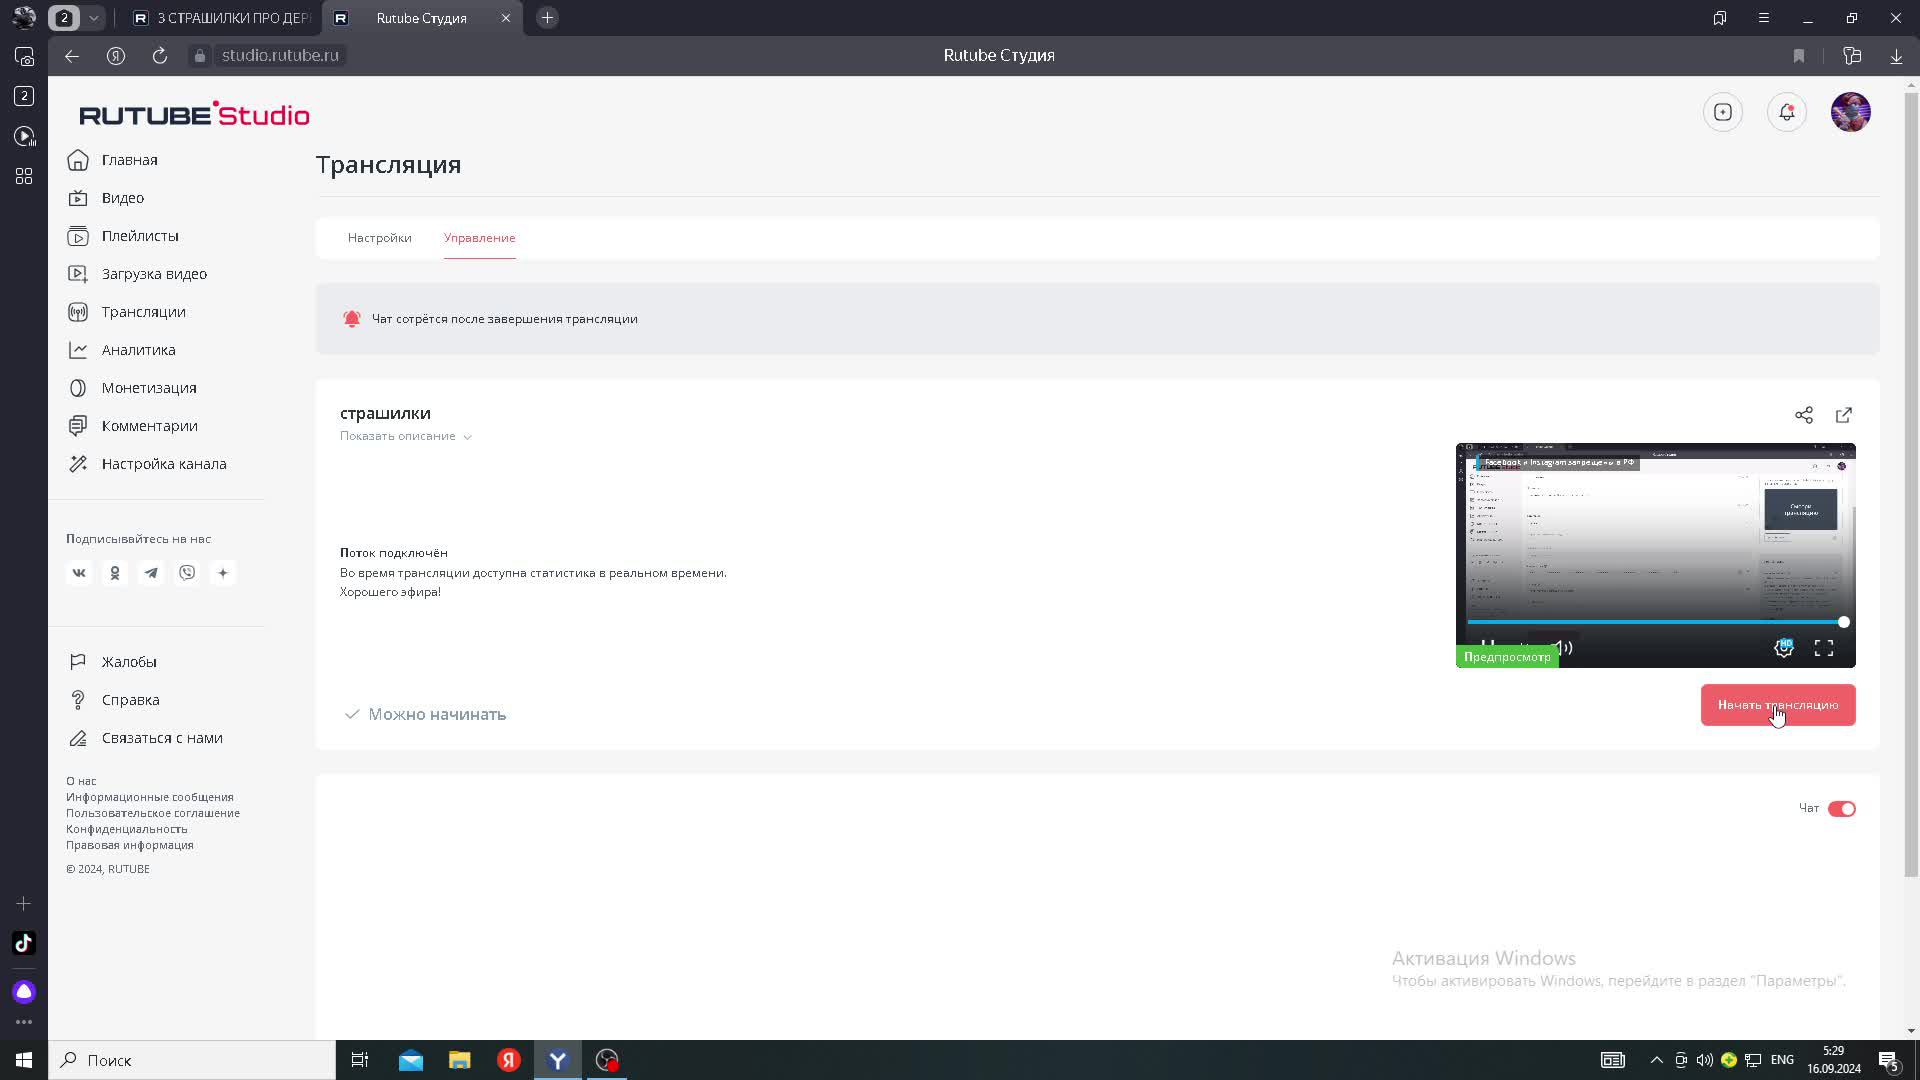Open Аналитика in the sidebar
The width and height of the screenshot is (1920, 1080).
[x=138, y=350]
